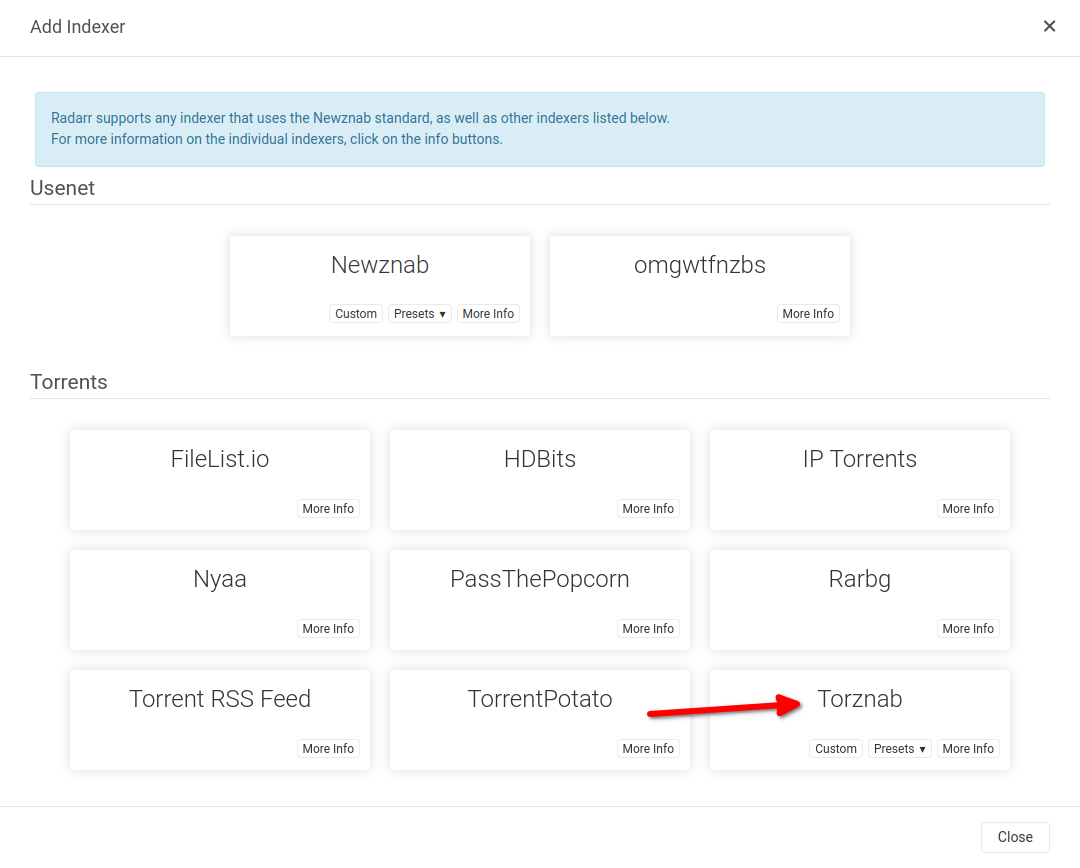Viewport: 1080px width, 868px height.
Task: Click Custom button on Newznab card
Action: click(355, 313)
